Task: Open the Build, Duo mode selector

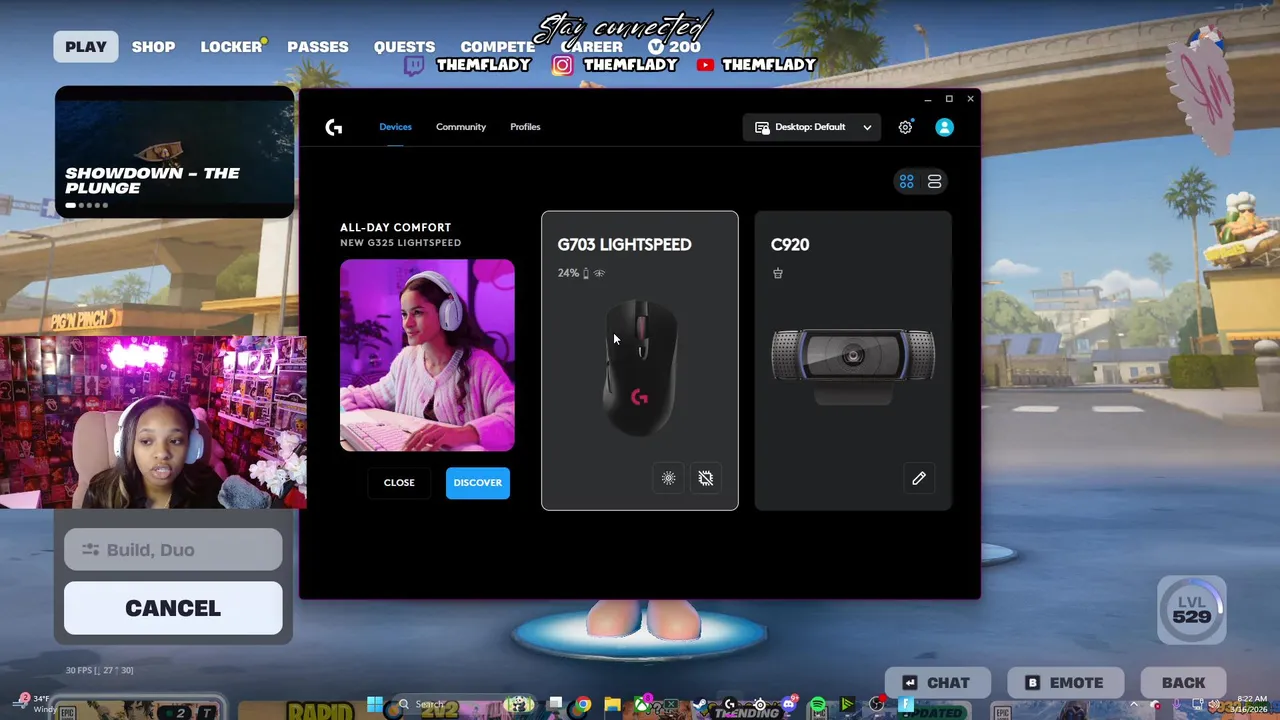Action: point(173,550)
